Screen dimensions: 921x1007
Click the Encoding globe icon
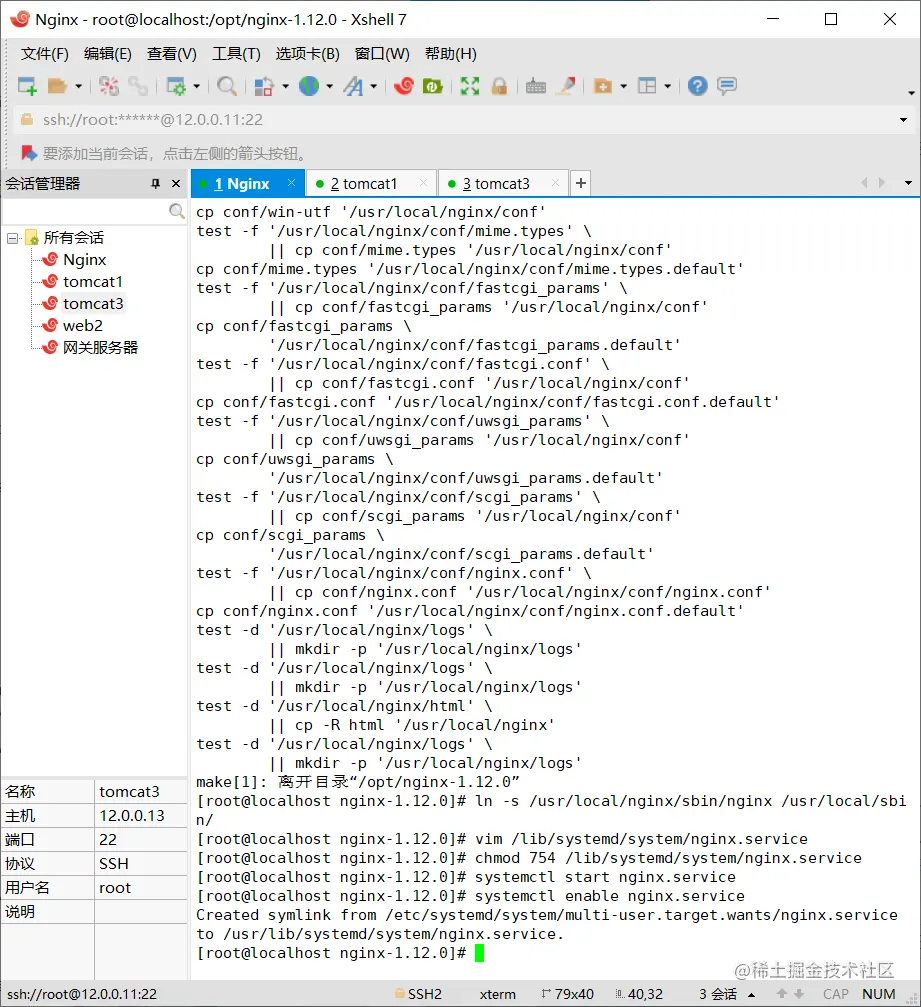pyautogui.click(x=309, y=86)
